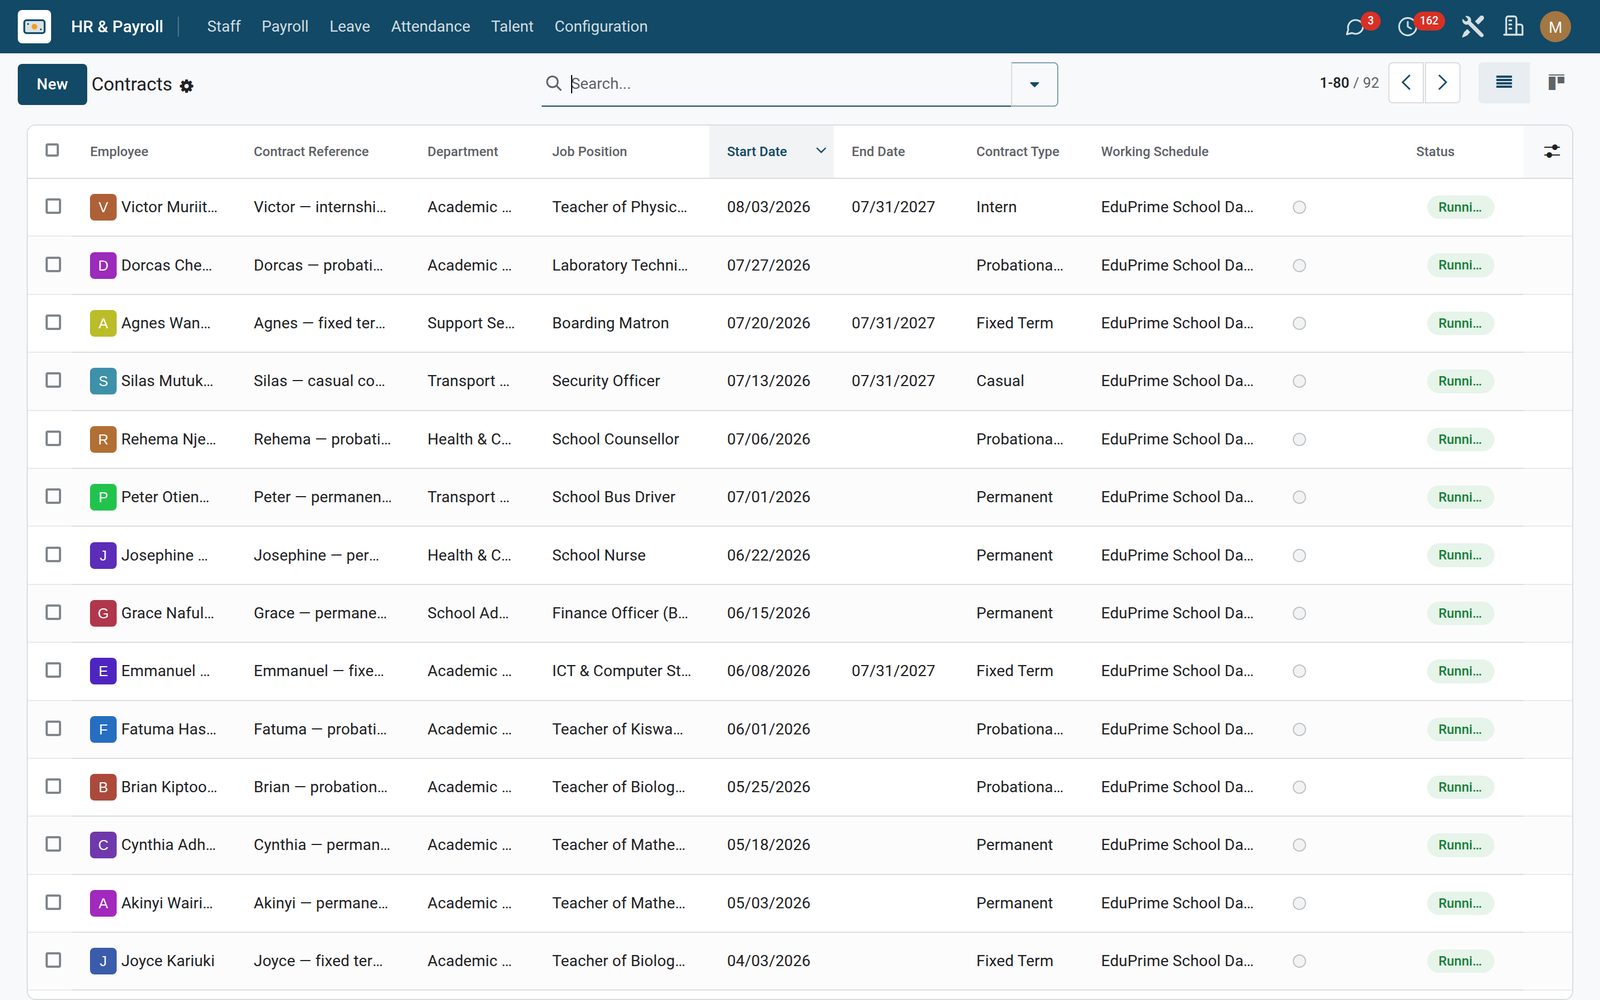Open the company switcher building icon
Image resolution: width=1600 pixels, height=1000 pixels.
click(x=1513, y=26)
